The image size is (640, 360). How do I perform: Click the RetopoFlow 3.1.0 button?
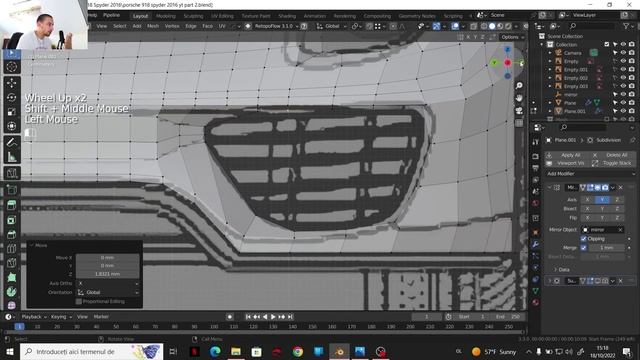[x=272, y=26]
